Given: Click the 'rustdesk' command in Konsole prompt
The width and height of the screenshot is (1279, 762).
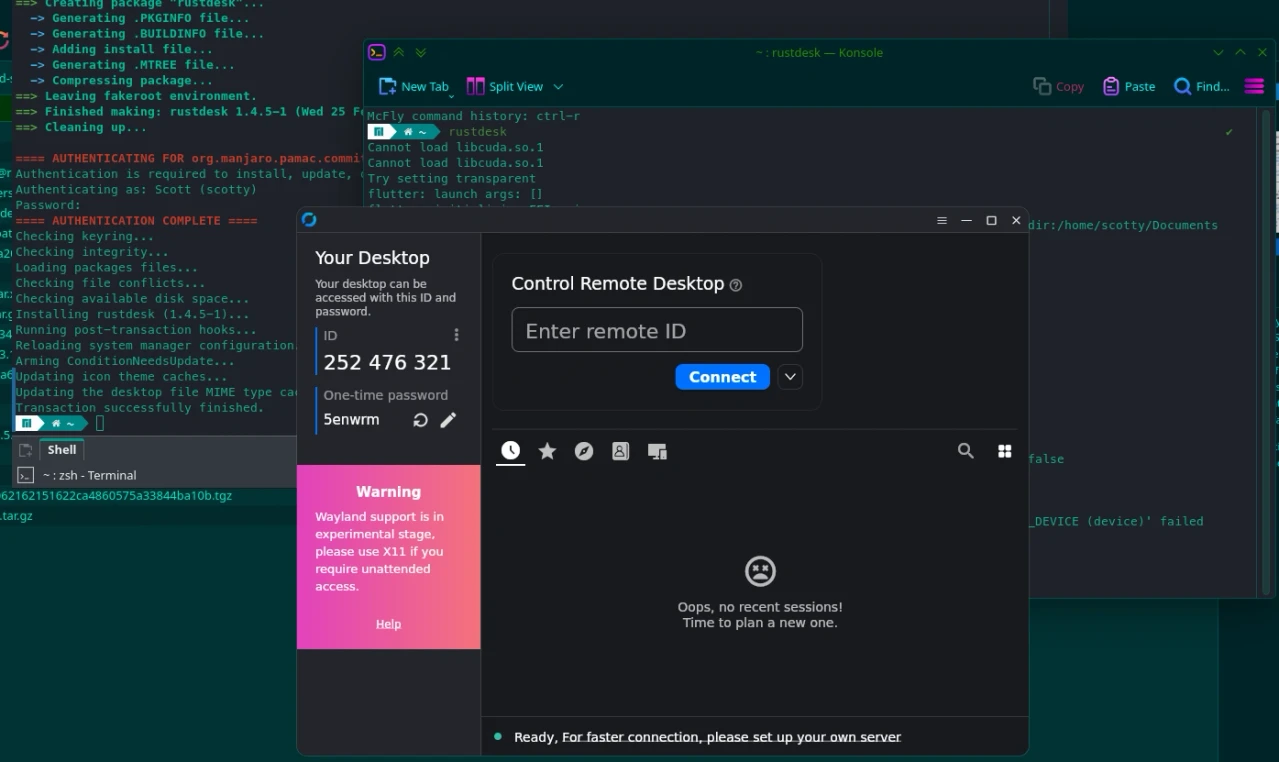Looking at the screenshot, I should point(478,132).
